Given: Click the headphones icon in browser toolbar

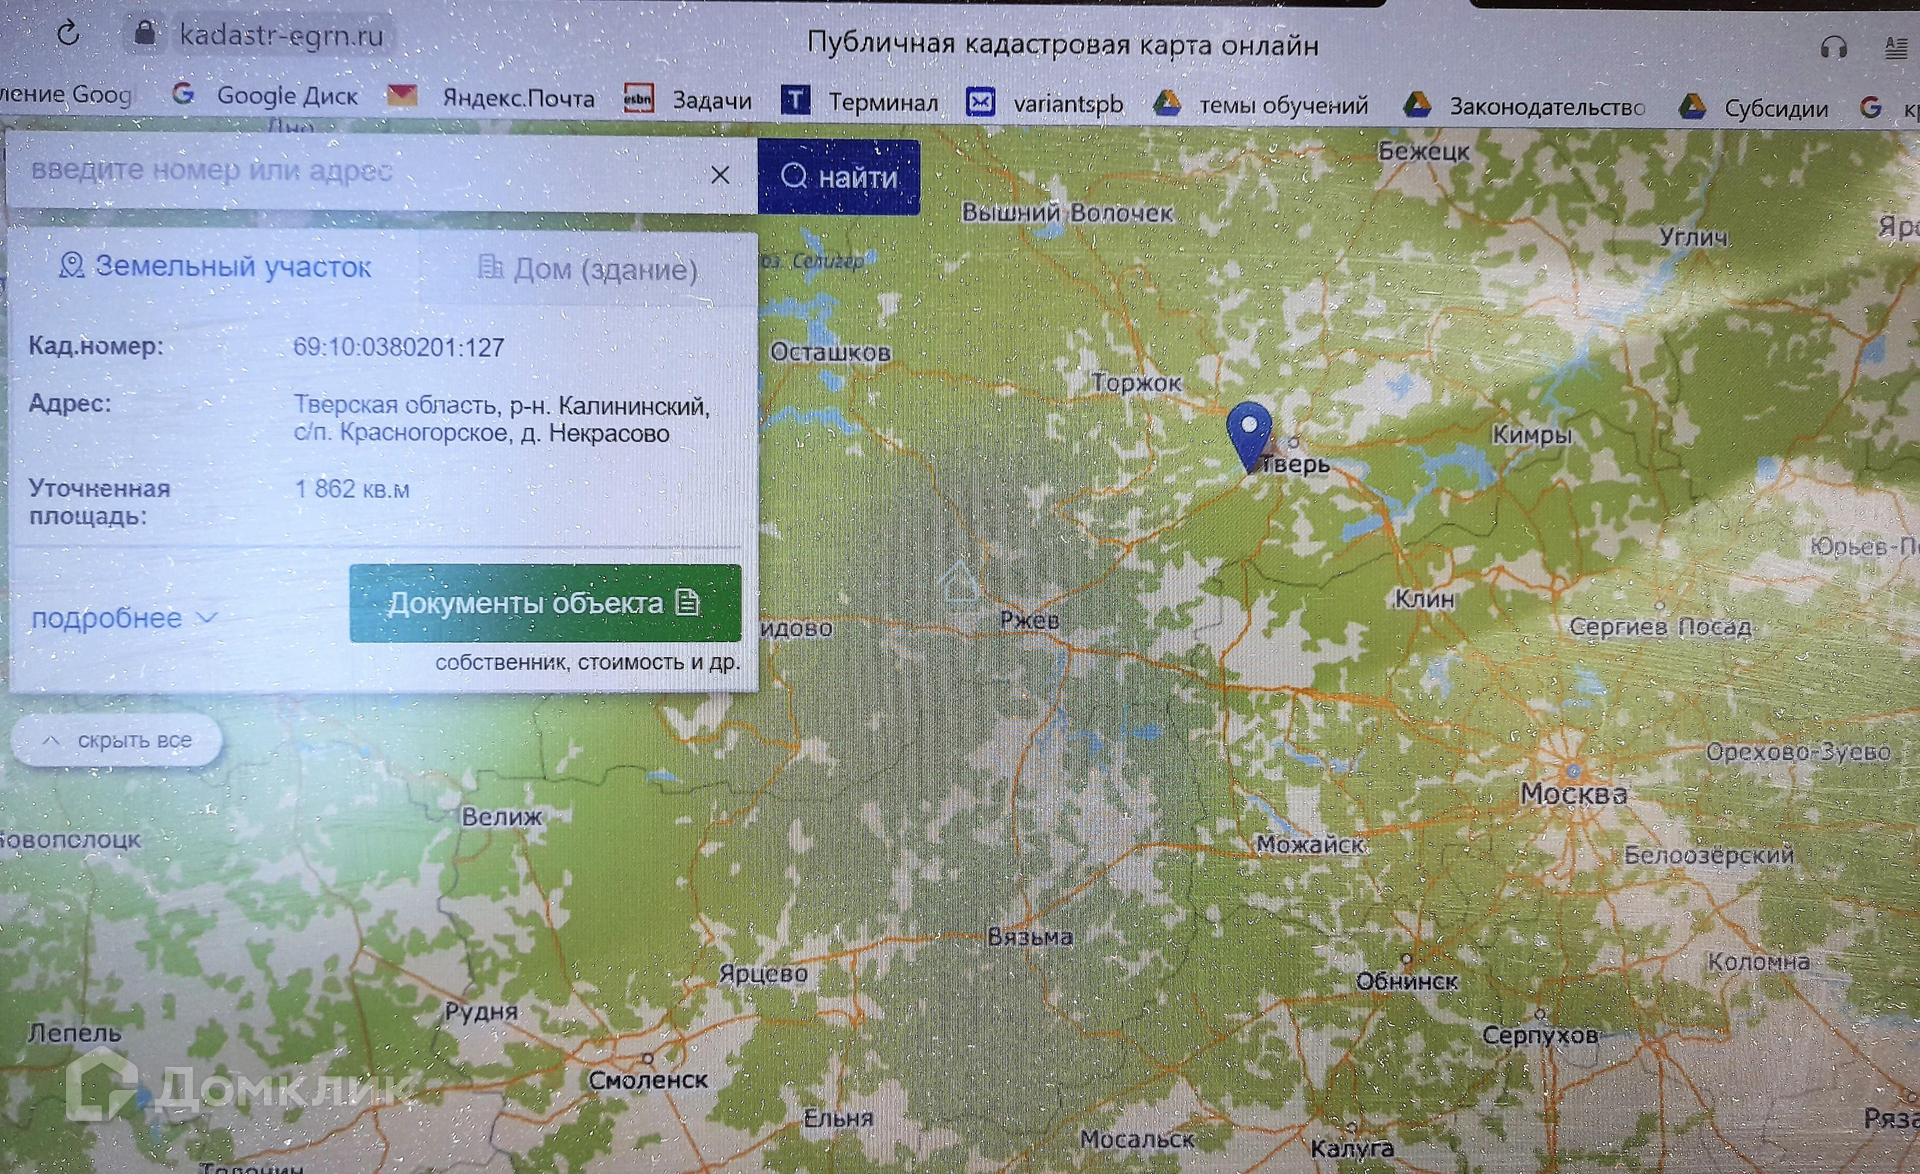Looking at the screenshot, I should (x=1833, y=47).
